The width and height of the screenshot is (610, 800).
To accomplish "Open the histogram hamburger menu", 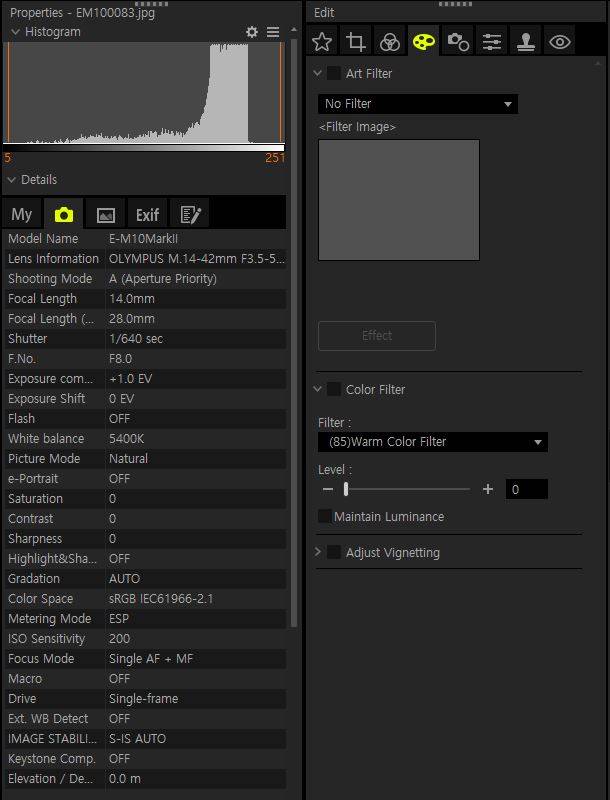I will pyautogui.click(x=273, y=32).
